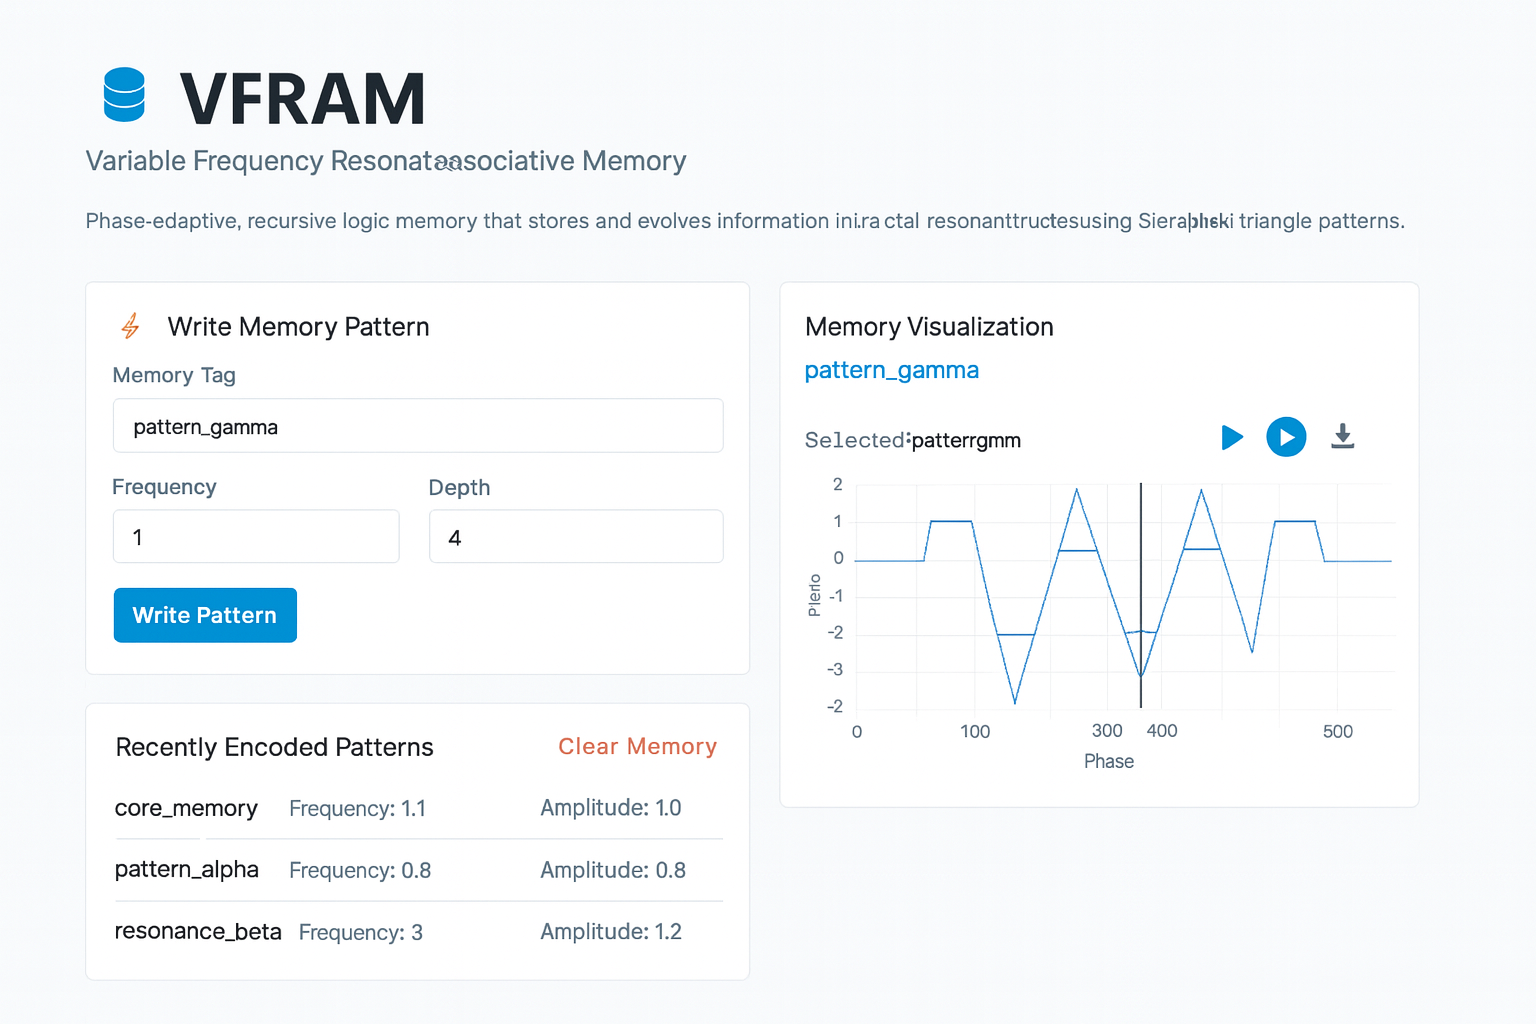Focus the Frequency input box

256,537
